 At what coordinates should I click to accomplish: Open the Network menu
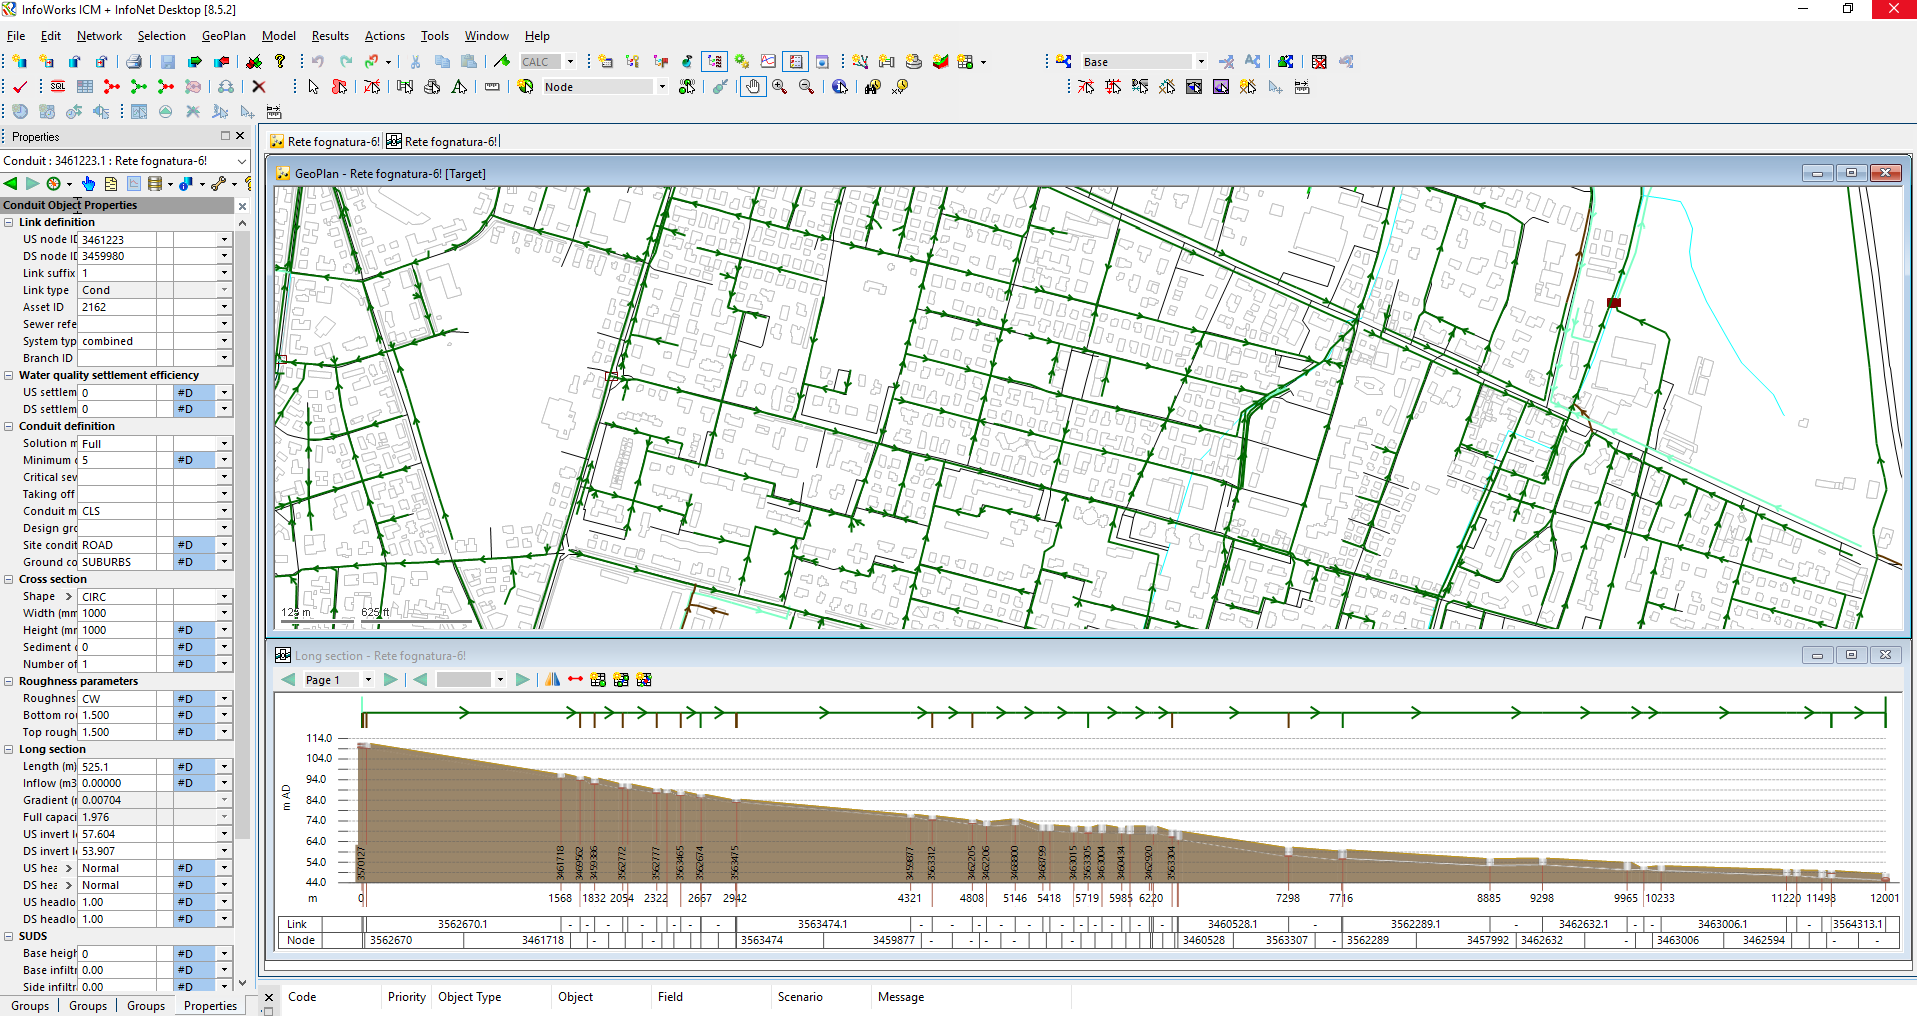(99, 36)
